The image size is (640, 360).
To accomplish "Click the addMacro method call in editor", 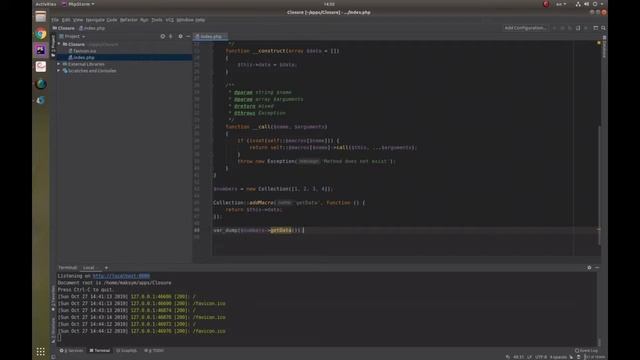I will click(261, 203).
